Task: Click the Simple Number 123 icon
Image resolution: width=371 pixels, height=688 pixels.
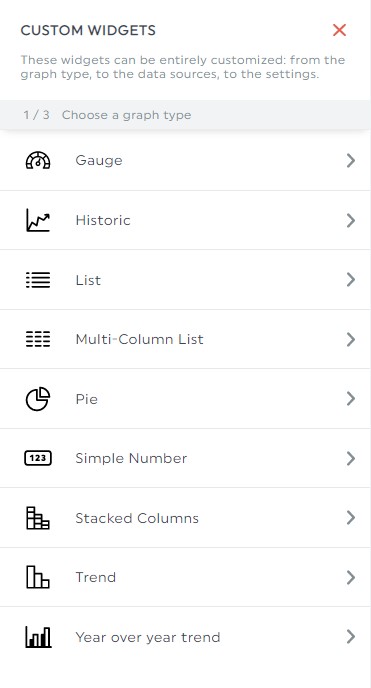Action: 38,458
